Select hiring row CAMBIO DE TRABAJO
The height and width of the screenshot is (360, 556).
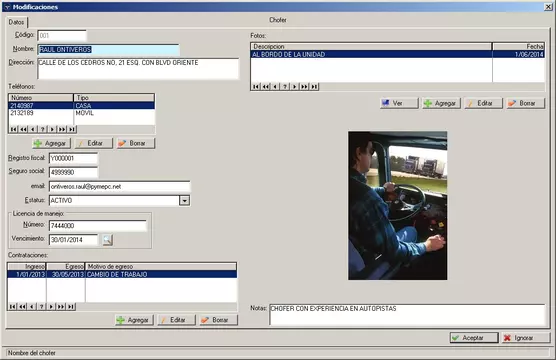(122, 274)
